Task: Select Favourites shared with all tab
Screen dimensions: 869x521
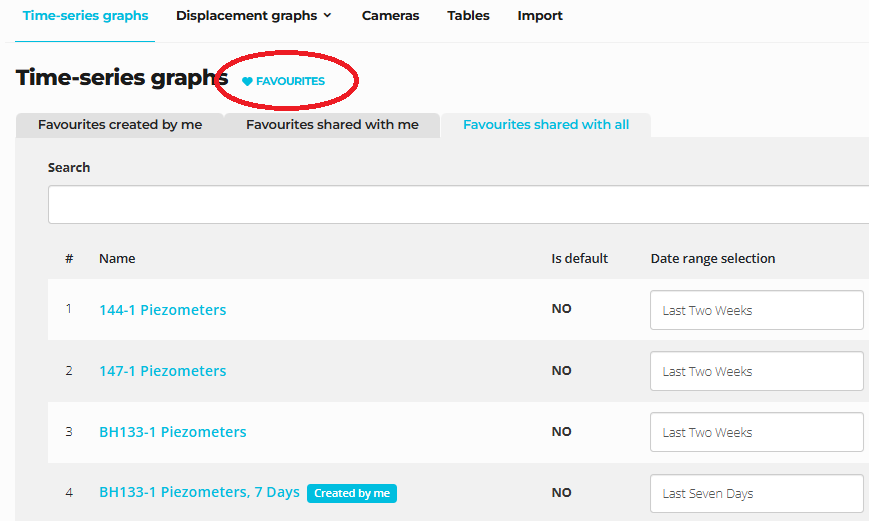Action: [x=546, y=125]
